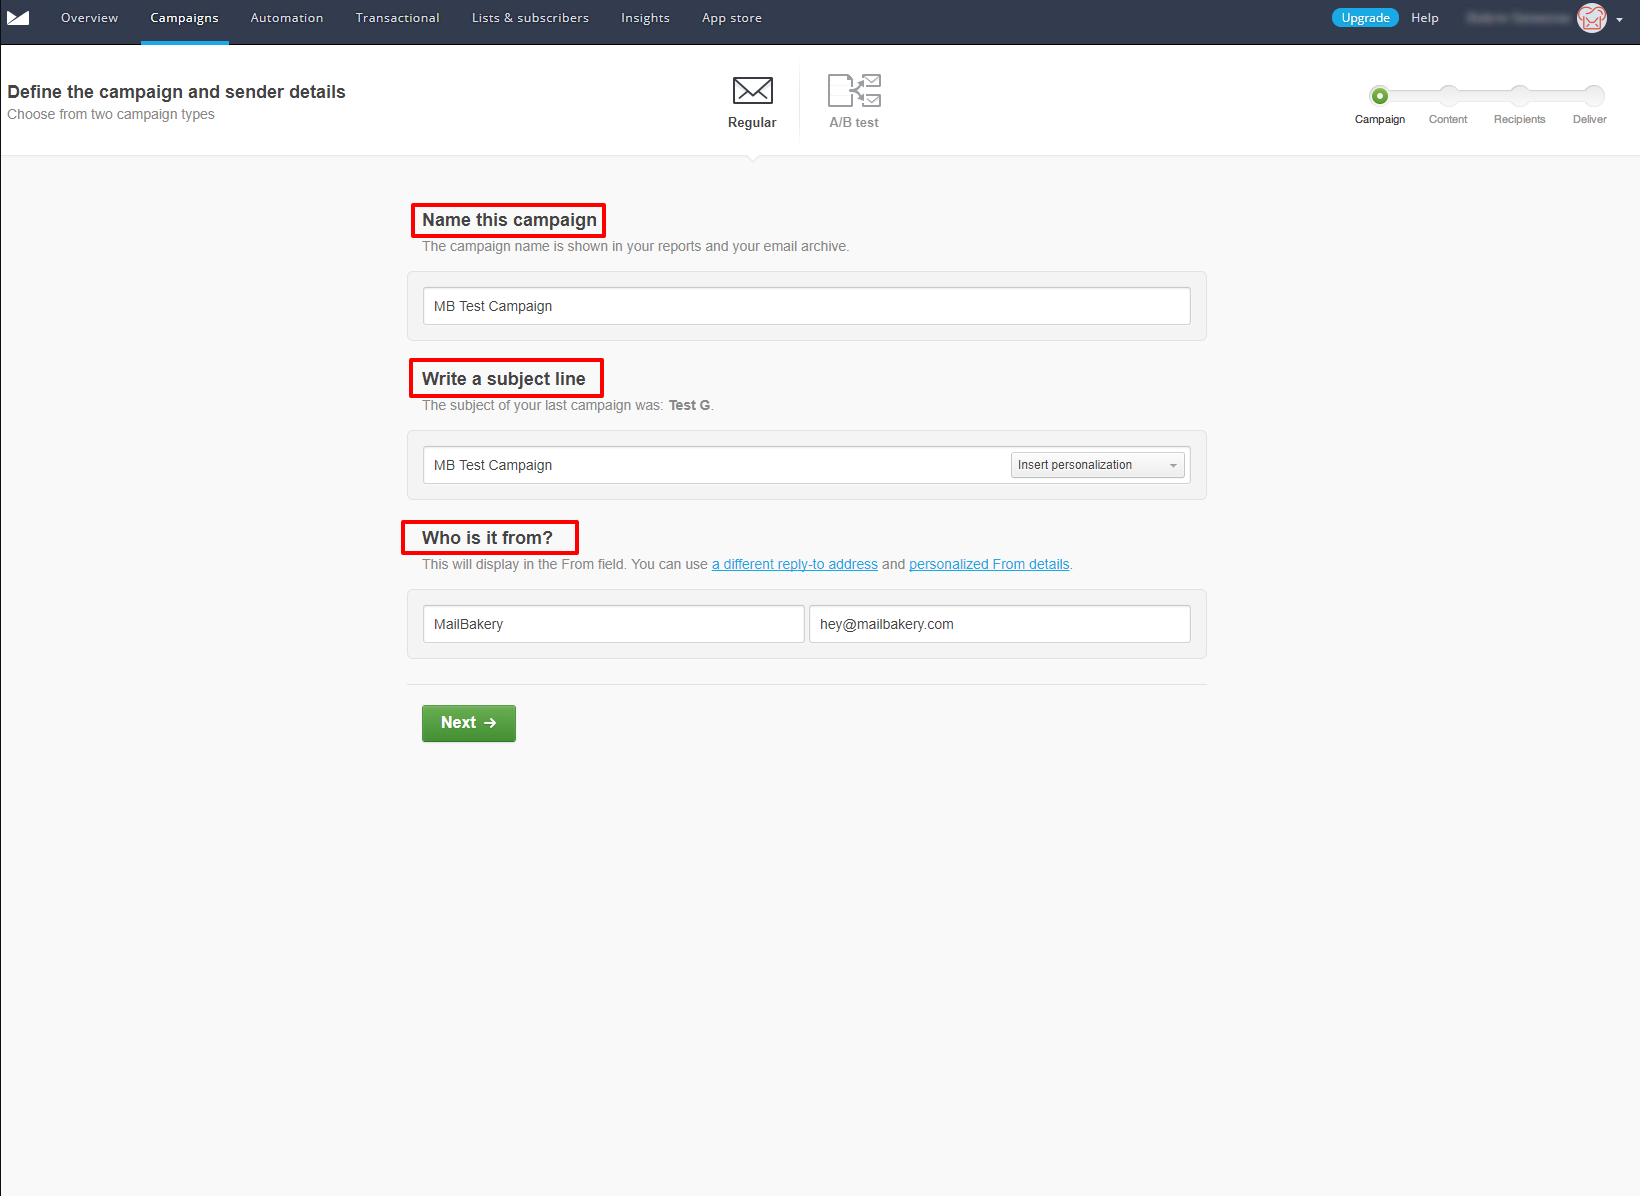
Task: Go to the Recipients step circle
Action: coord(1519,96)
